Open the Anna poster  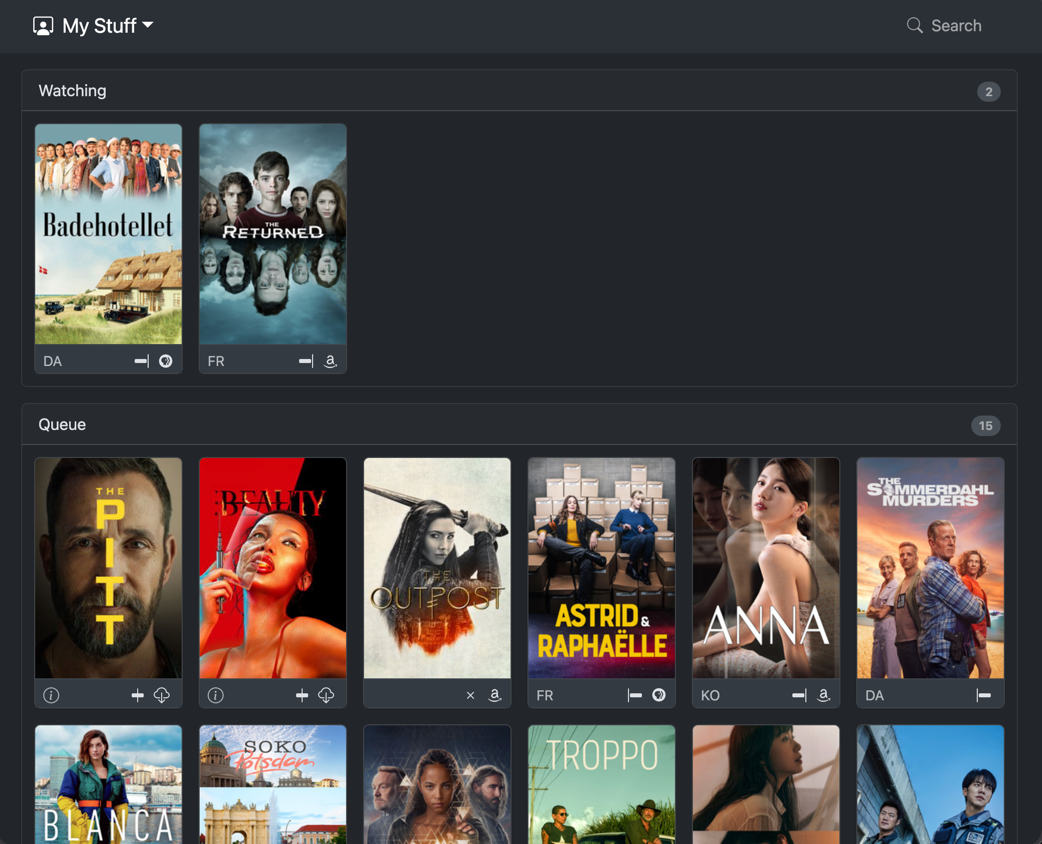pyautogui.click(x=766, y=568)
